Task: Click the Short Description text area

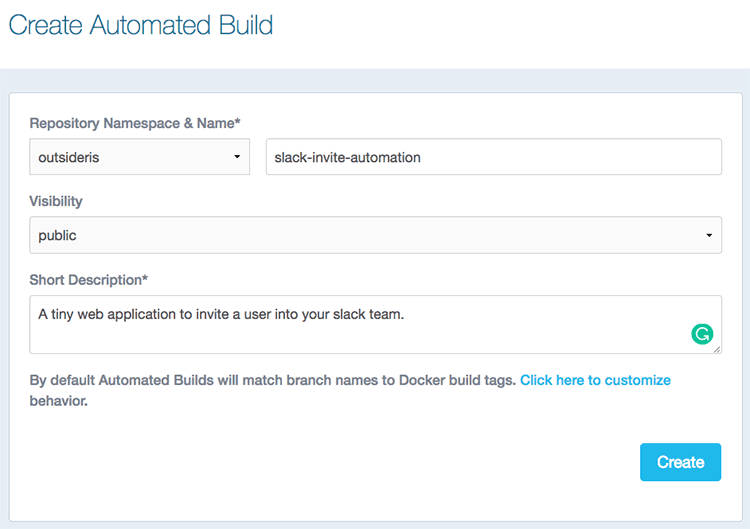Action: (x=375, y=324)
